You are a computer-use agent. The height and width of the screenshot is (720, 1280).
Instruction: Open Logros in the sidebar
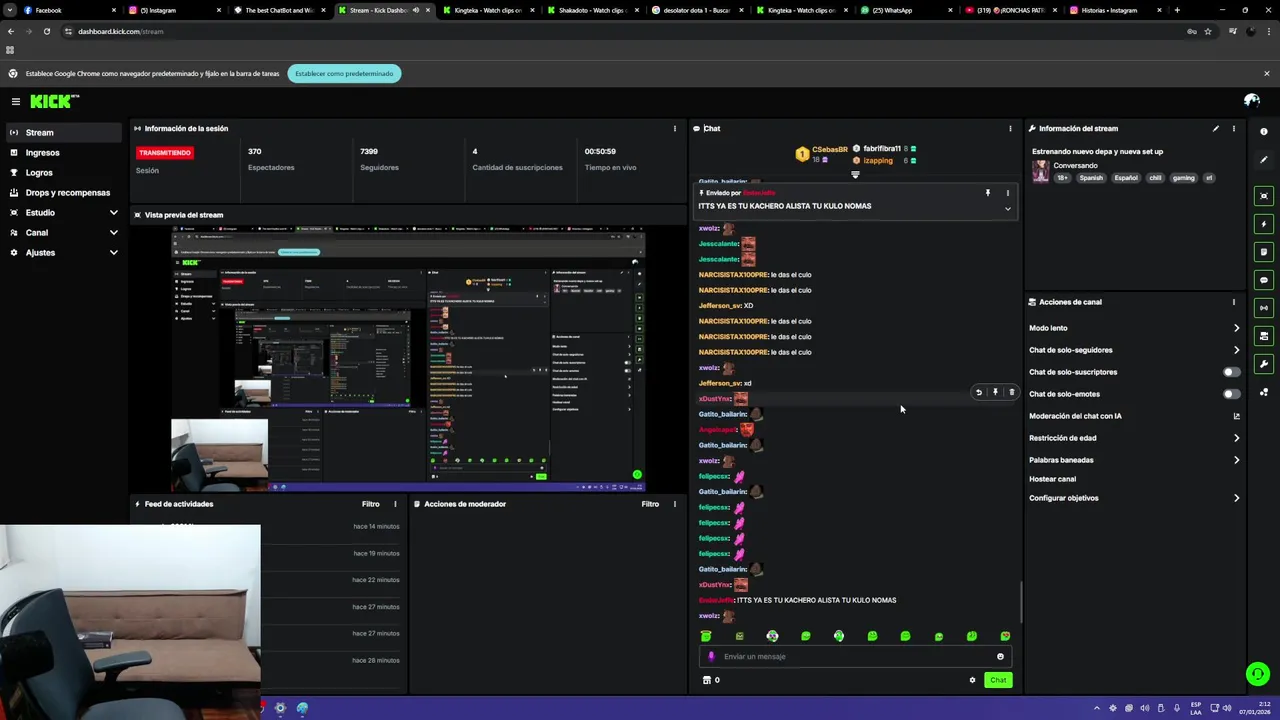coord(63,172)
